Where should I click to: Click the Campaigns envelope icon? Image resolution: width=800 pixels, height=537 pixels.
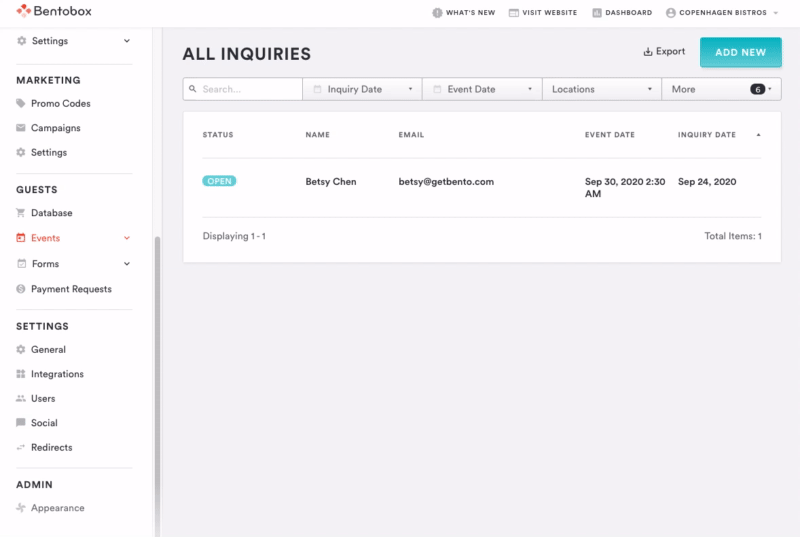tap(20, 127)
